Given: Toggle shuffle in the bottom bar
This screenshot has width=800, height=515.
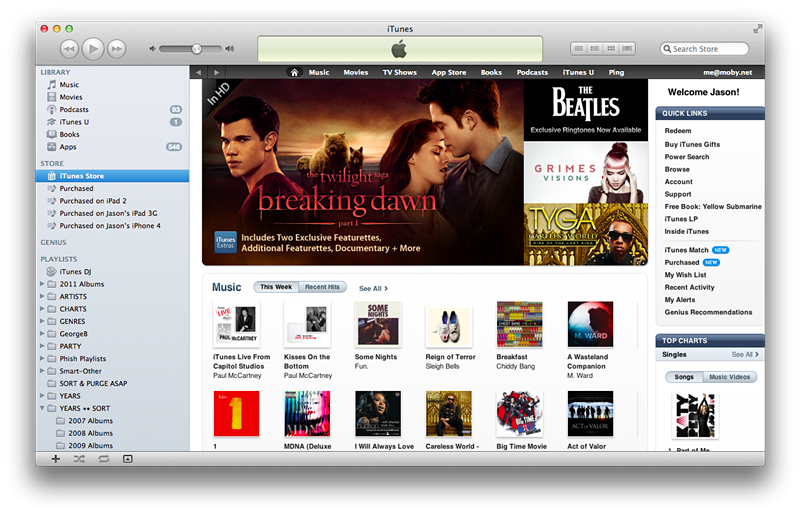Looking at the screenshot, I should click(x=79, y=458).
